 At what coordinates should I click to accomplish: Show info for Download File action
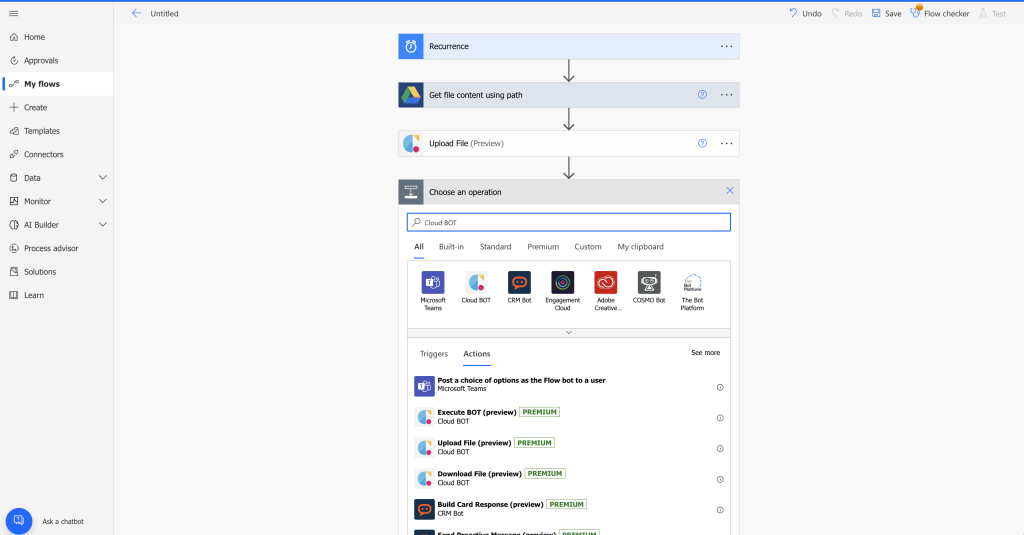click(720, 479)
